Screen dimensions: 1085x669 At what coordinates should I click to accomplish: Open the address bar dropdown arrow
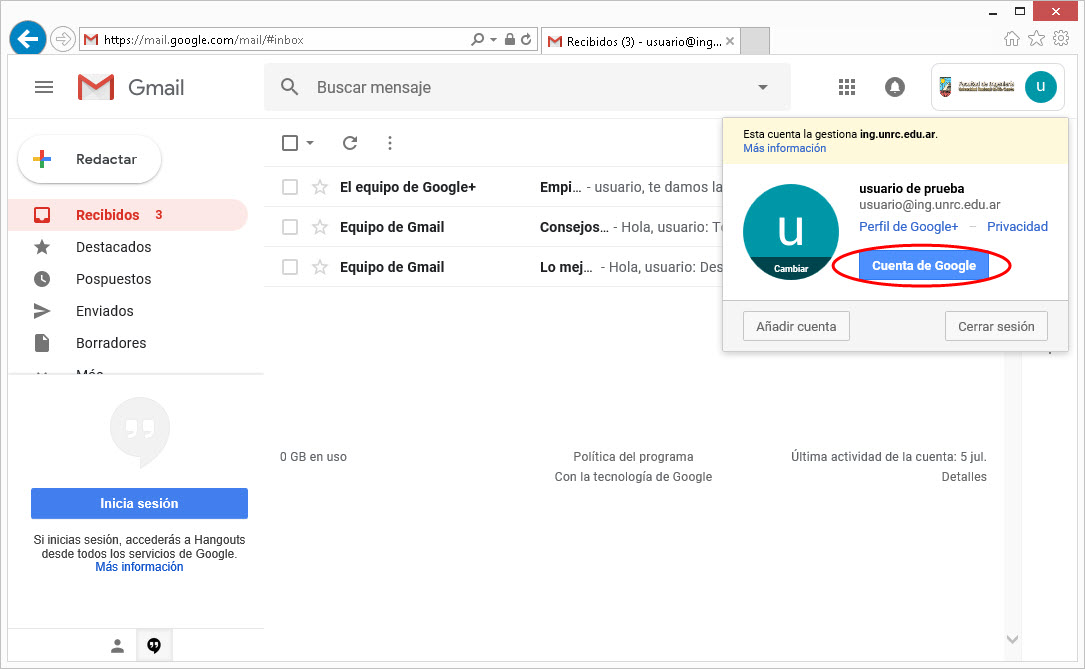pos(493,39)
